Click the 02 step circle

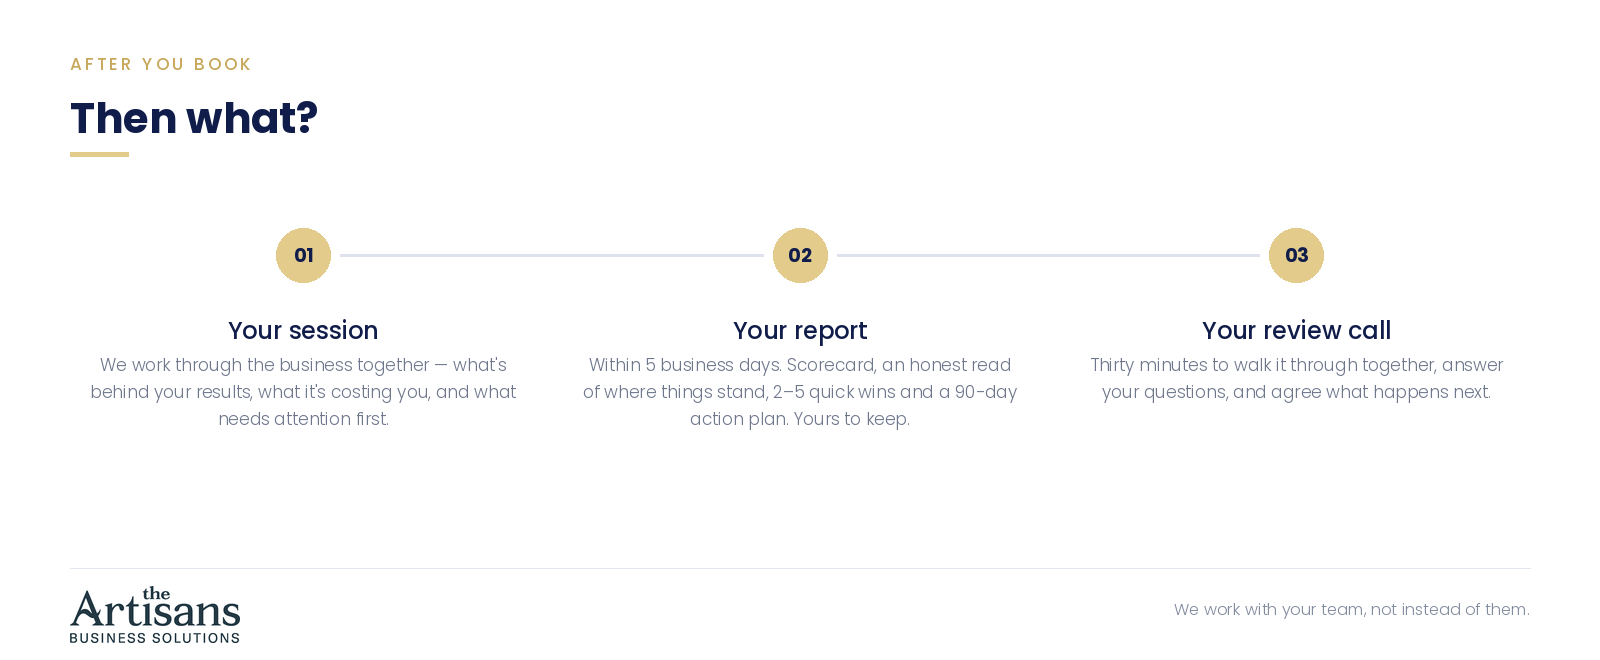click(x=800, y=255)
